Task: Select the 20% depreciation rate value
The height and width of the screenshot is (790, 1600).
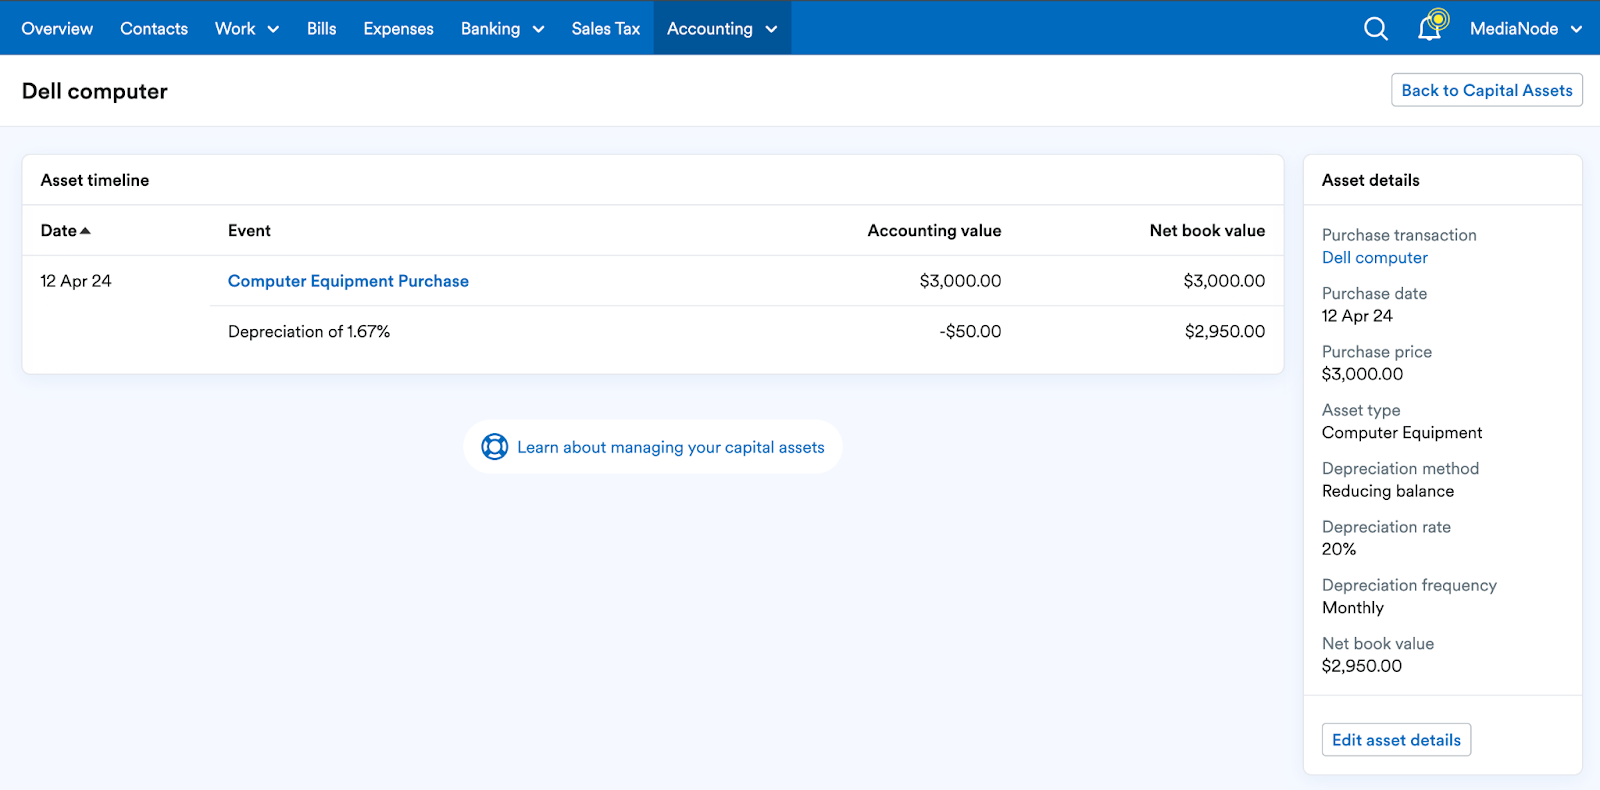Action: tap(1339, 549)
